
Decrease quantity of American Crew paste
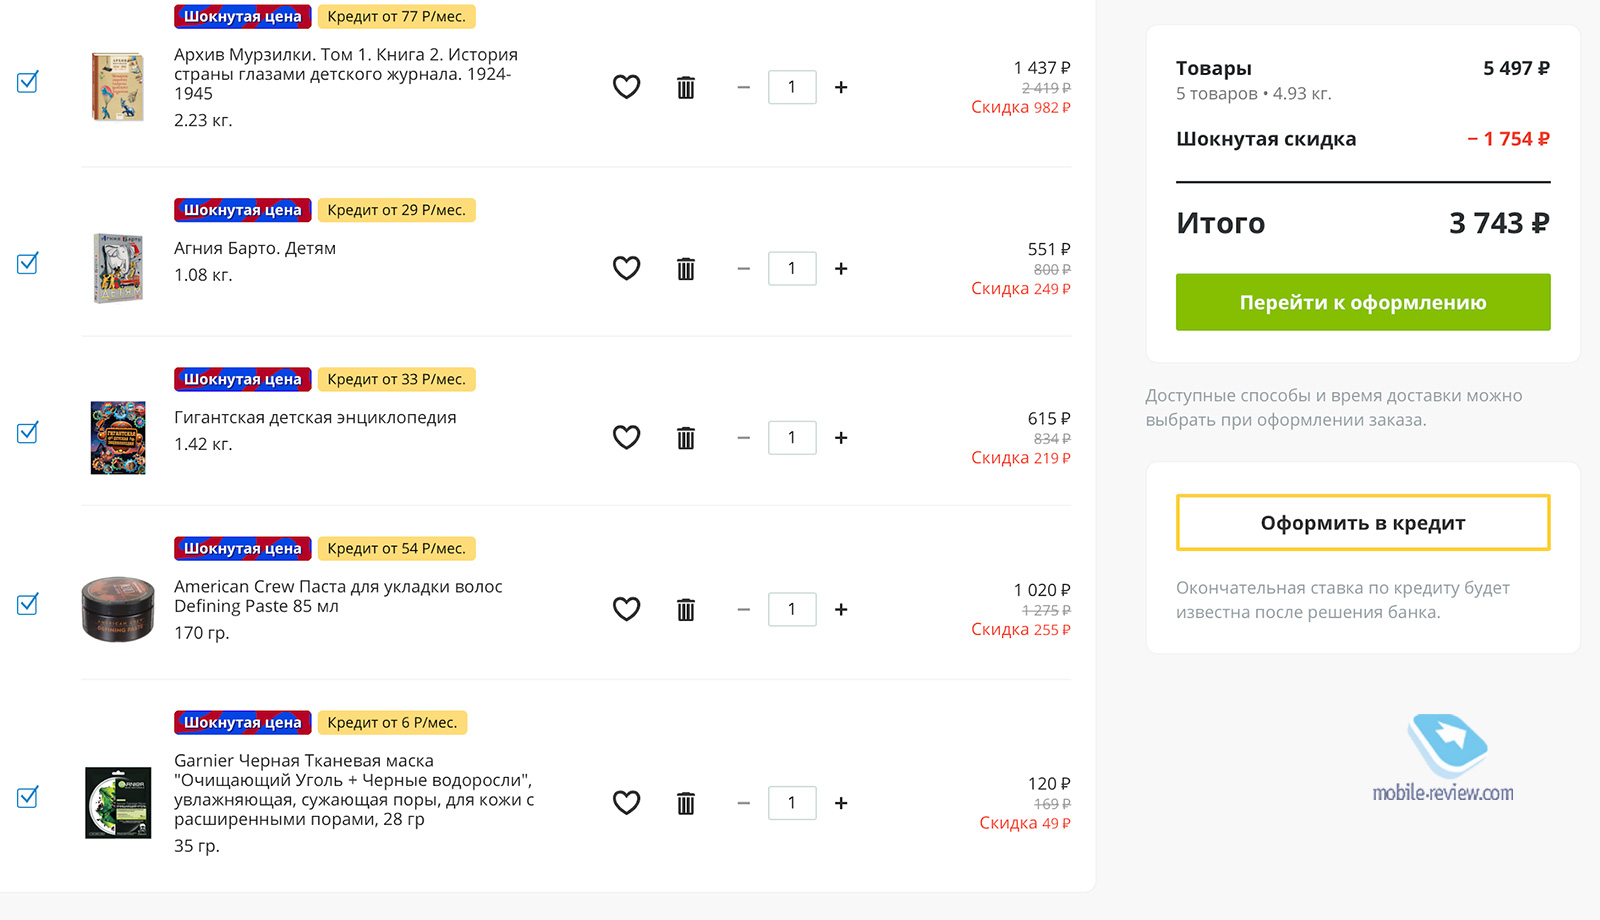coord(743,609)
